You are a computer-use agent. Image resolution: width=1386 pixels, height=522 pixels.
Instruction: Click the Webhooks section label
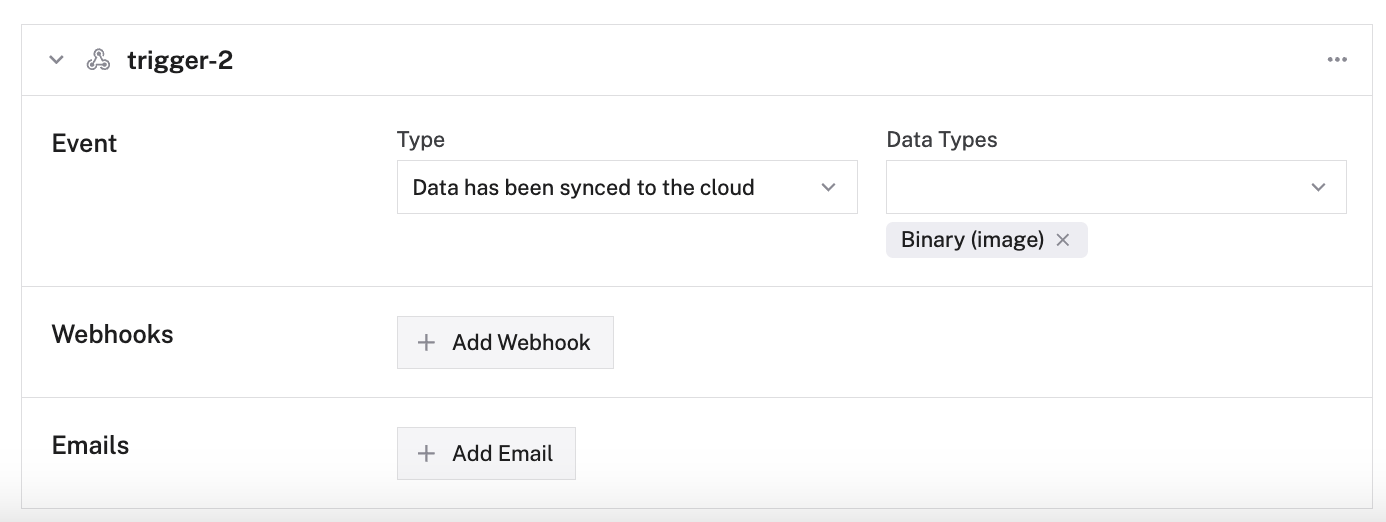click(x=112, y=334)
